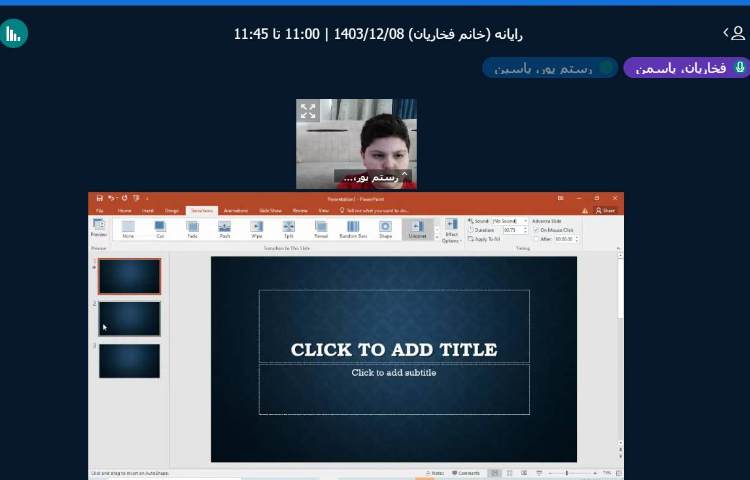Select slide 3 thumbnail
This screenshot has width=750, height=480.
129,361
